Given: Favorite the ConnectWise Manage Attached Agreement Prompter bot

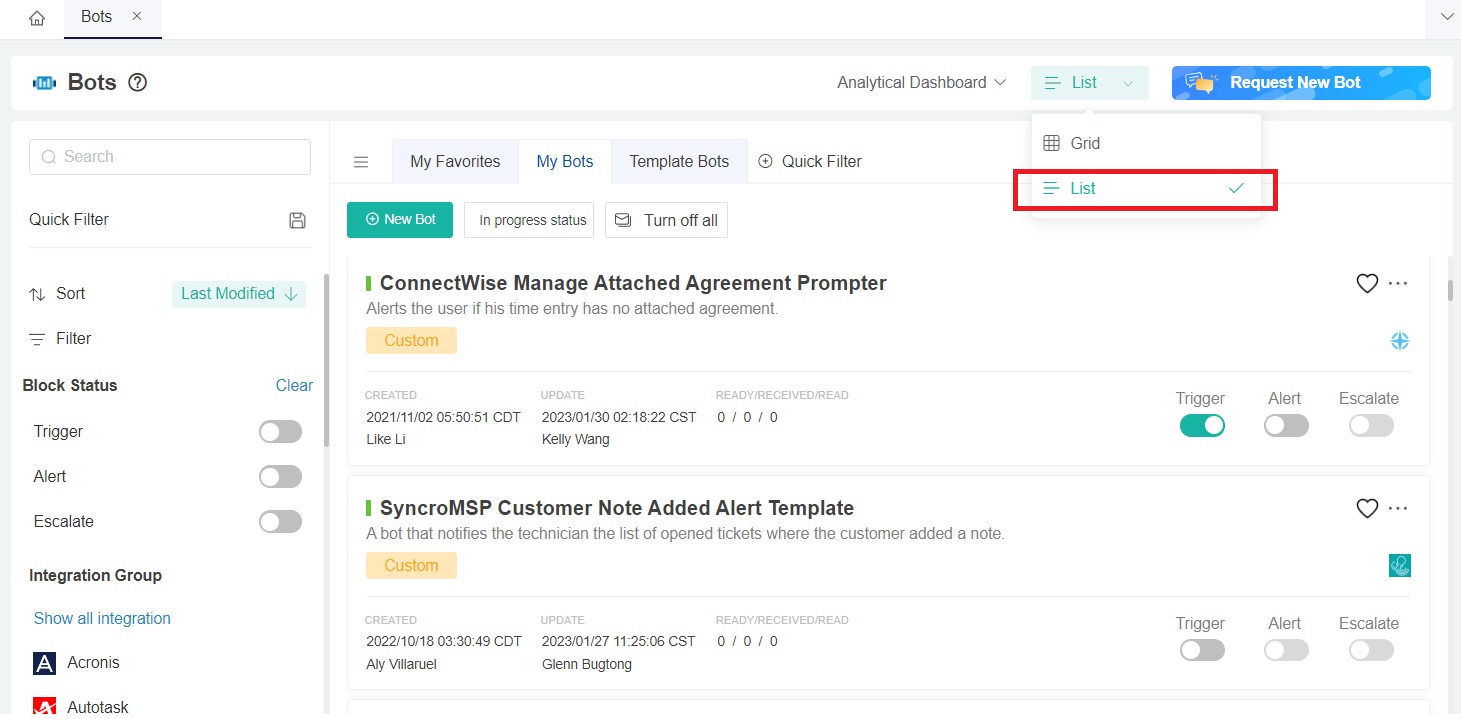Looking at the screenshot, I should (x=1366, y=284).
